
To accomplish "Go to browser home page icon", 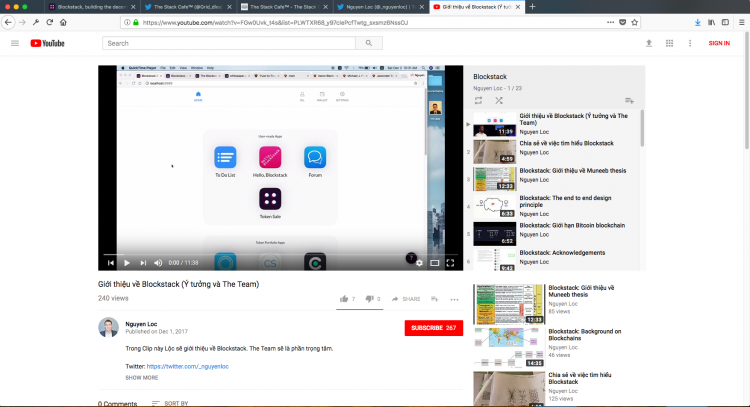I will coord(63,22).
